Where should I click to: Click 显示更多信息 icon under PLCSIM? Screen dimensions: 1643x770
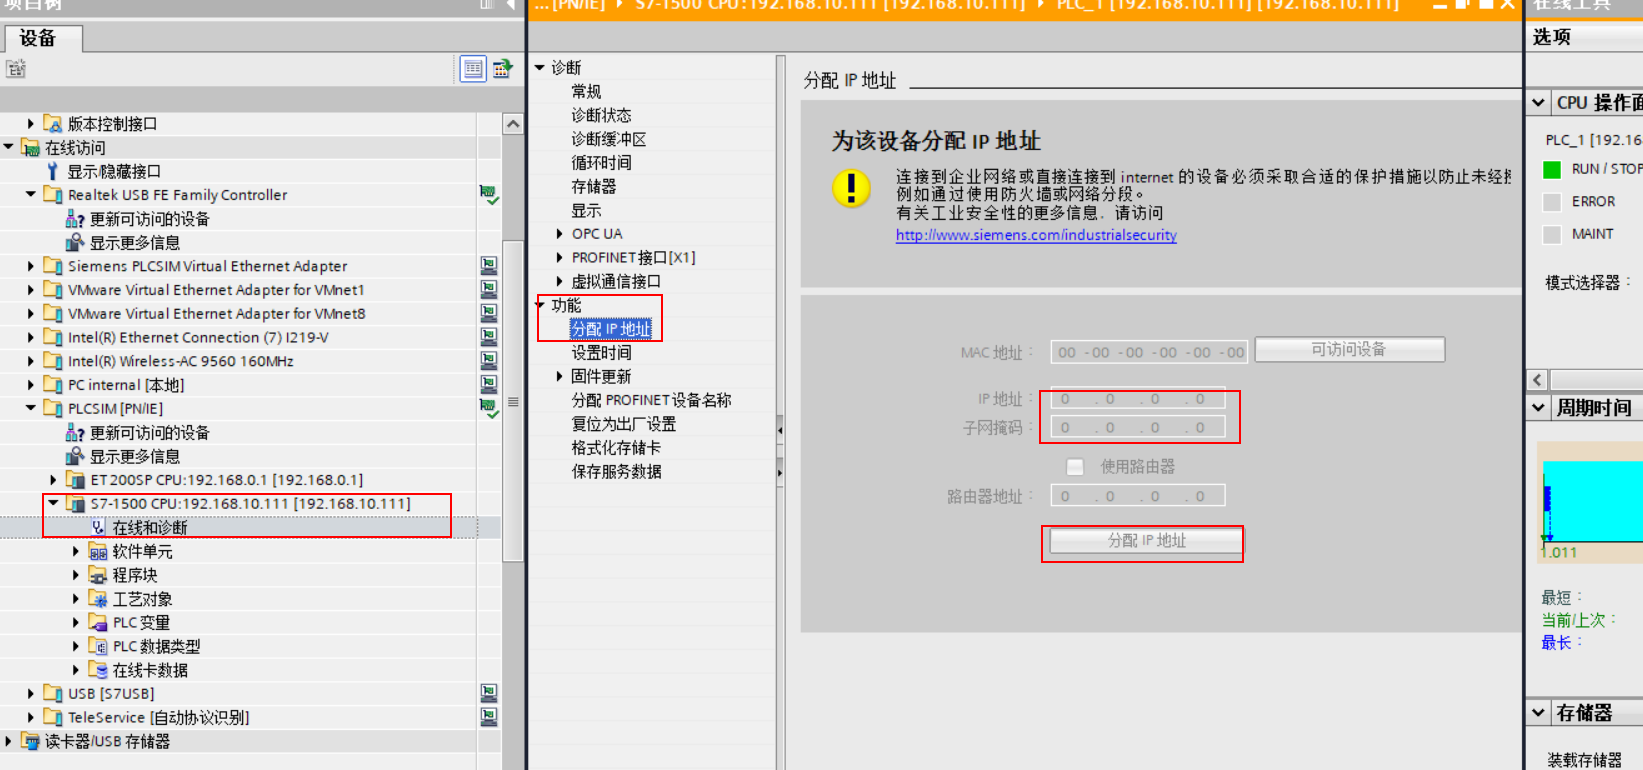point(75,456)
